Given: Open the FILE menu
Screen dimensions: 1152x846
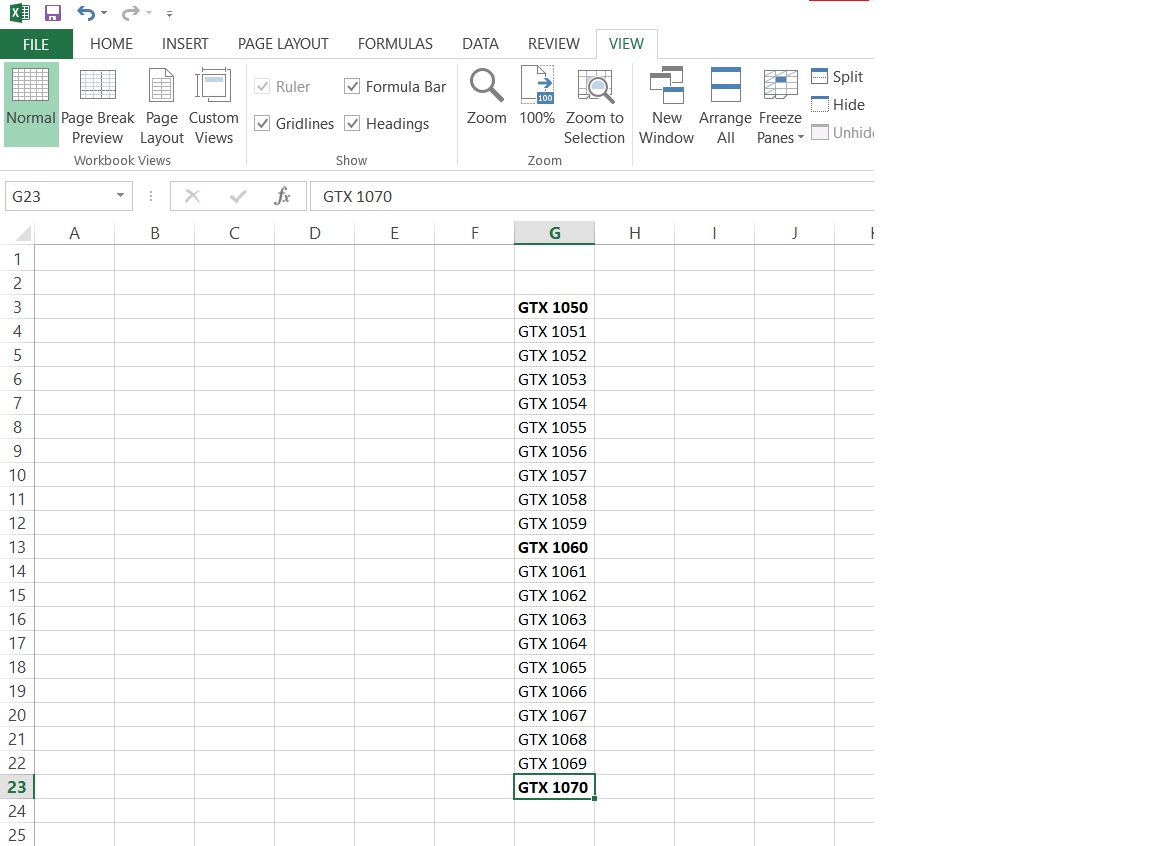Looking at the screenshot, I should (x=35, y=44).
